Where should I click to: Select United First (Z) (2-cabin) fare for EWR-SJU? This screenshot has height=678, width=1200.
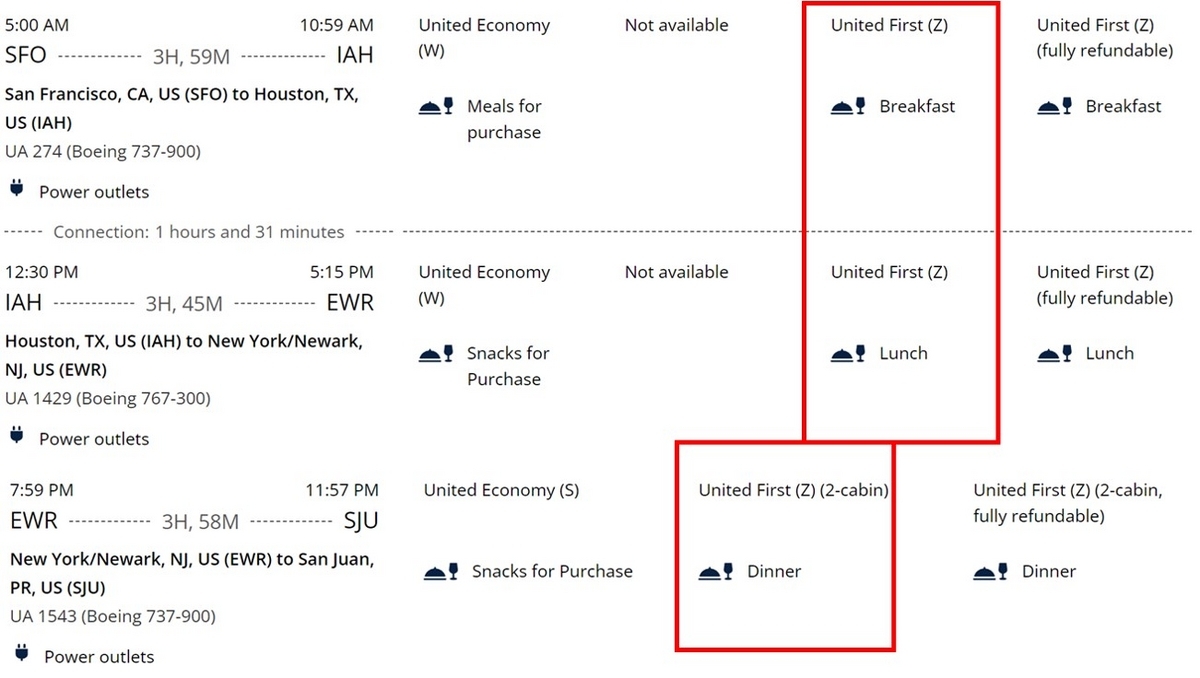point(794,490)
